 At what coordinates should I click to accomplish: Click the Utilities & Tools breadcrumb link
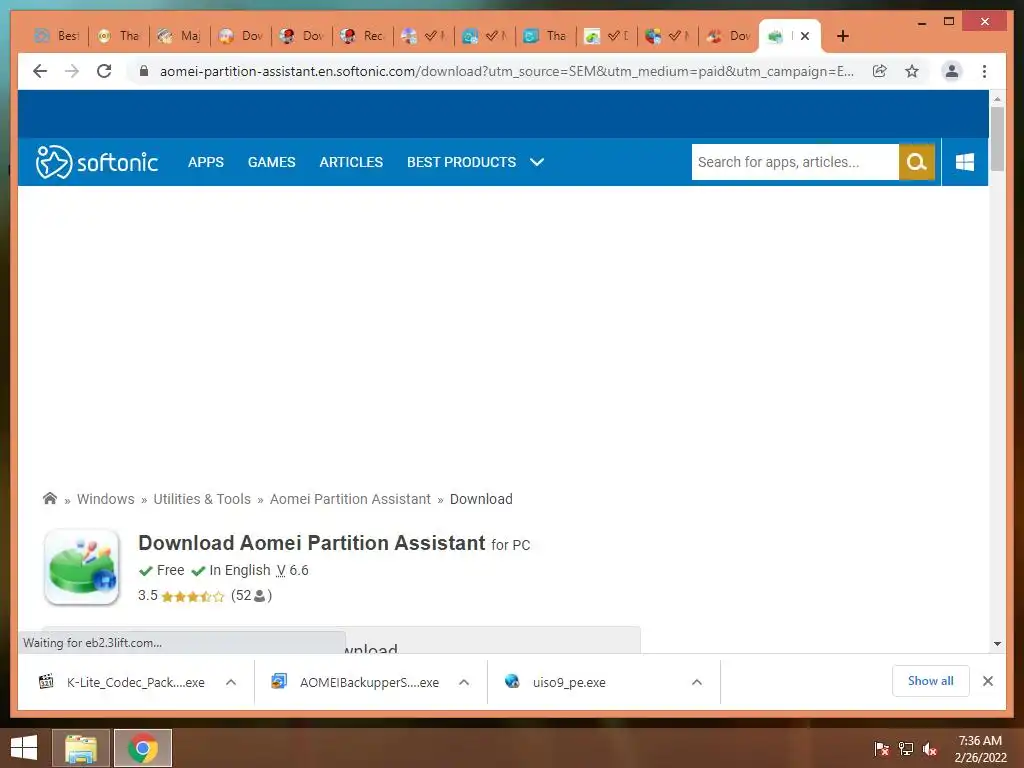(x=202, y=499)
